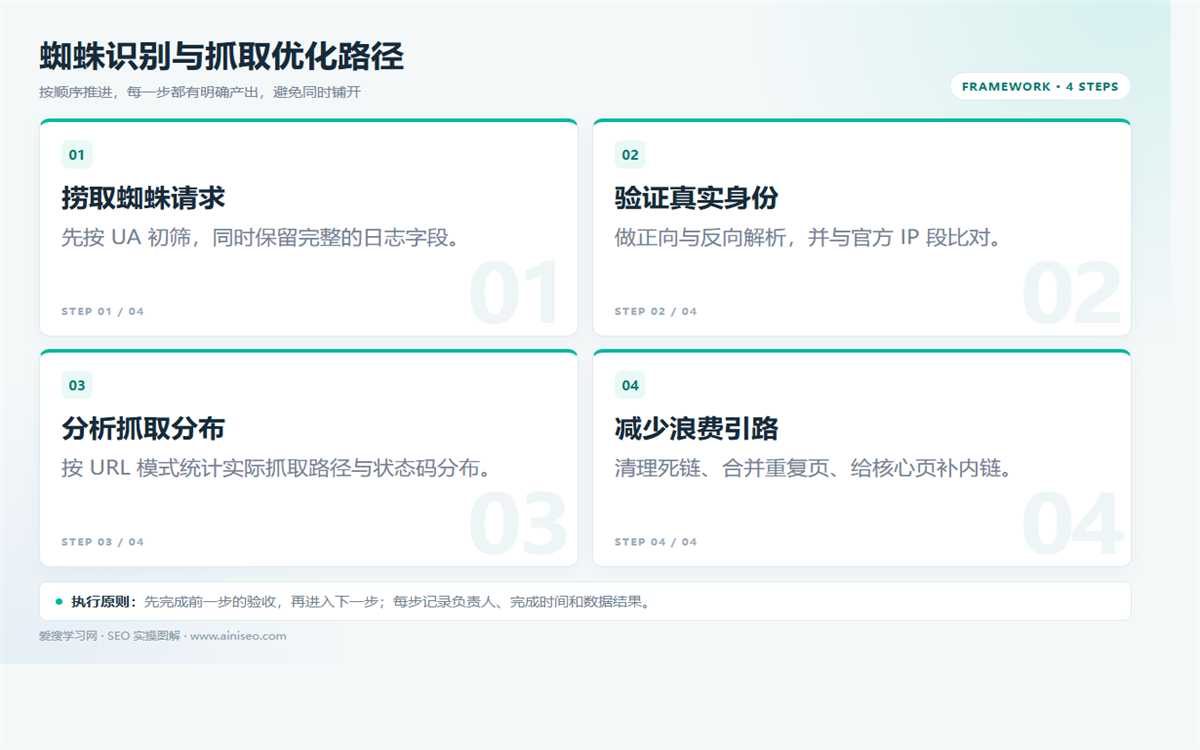Click the STEP 03 / 04 label
1200x750 pixels.
(x=103, y=542)
